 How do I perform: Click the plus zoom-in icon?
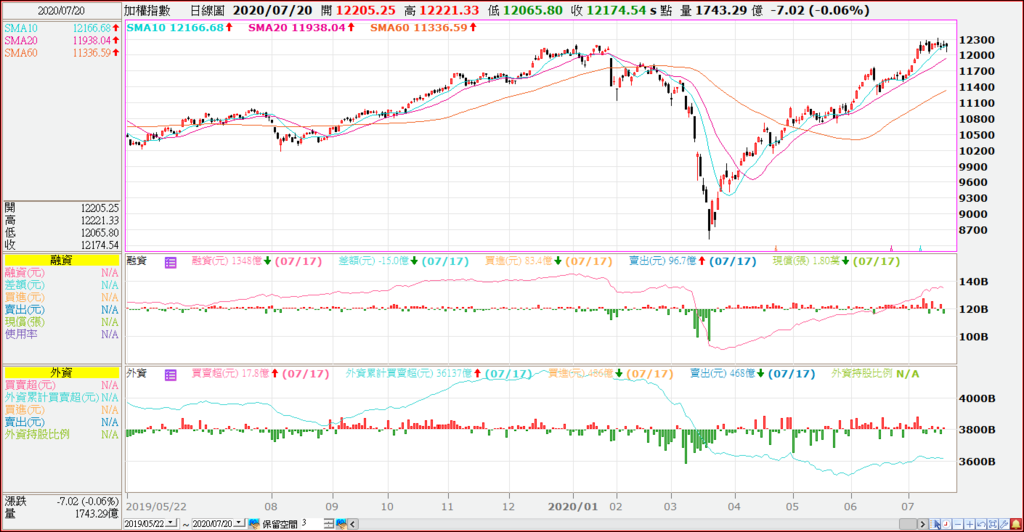[x=970, y=524]
